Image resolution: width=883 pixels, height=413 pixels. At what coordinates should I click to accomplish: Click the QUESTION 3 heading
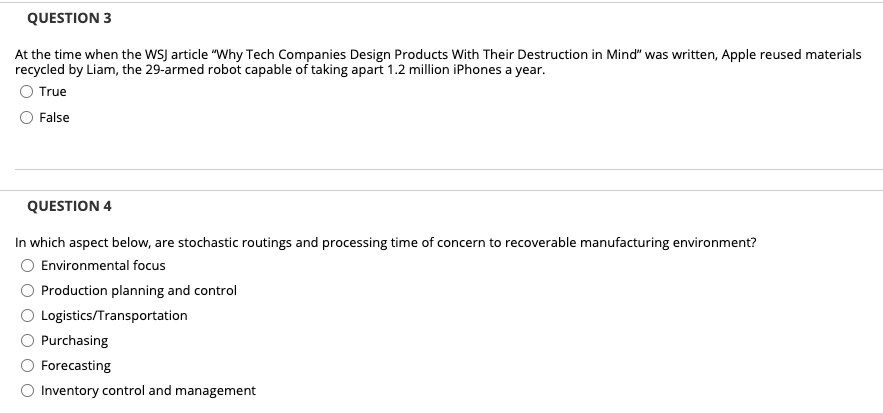point(69,19)
